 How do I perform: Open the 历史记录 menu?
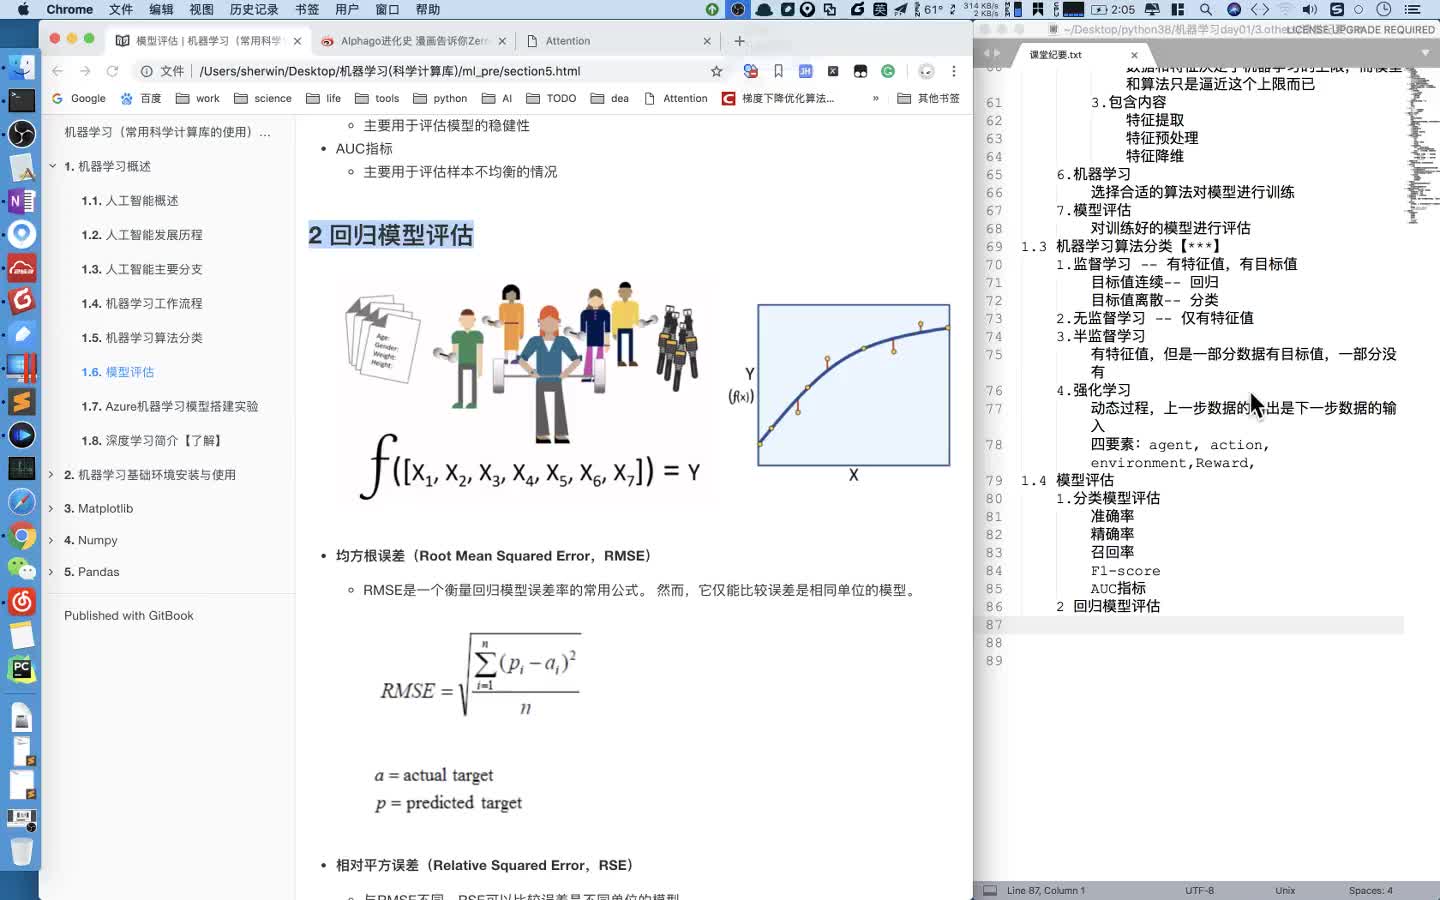(254, 9)
